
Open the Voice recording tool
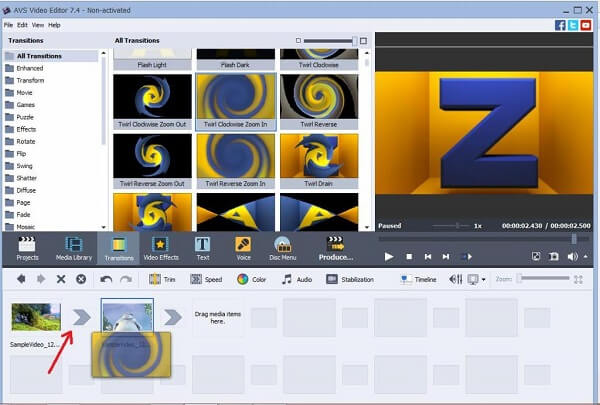pyautogui.click(x=243, y=249)
